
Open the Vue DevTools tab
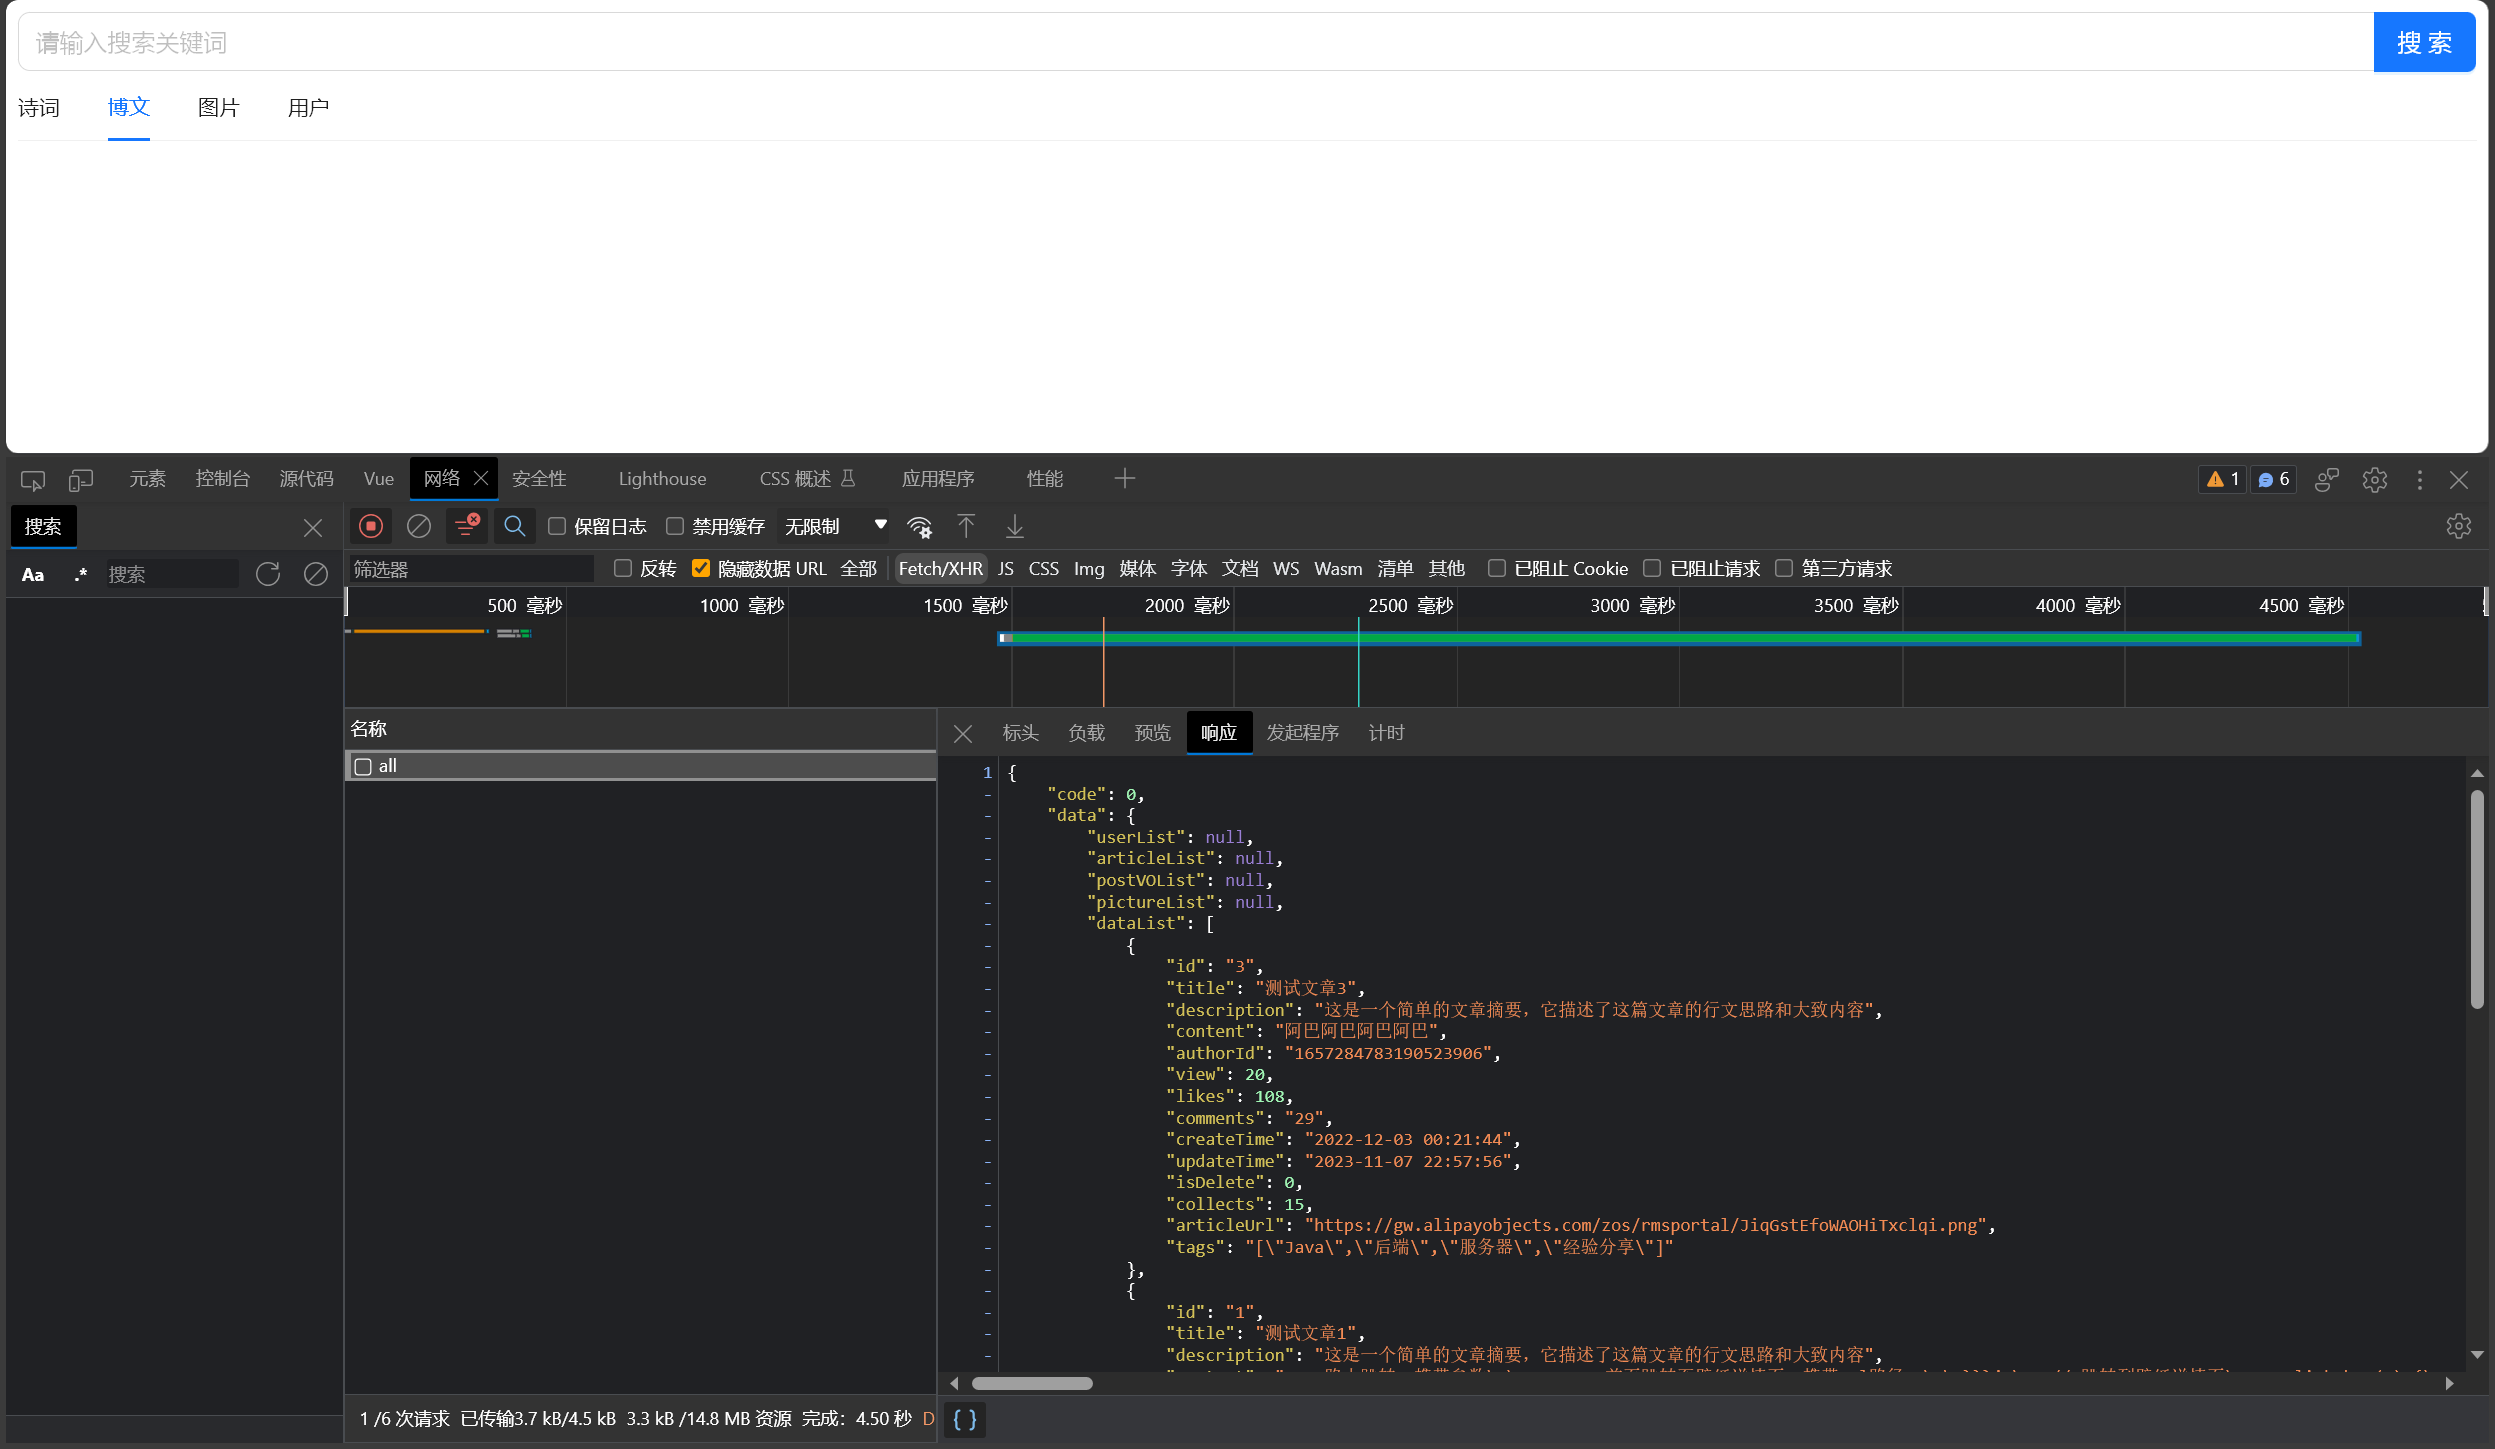tap(379, 479)
